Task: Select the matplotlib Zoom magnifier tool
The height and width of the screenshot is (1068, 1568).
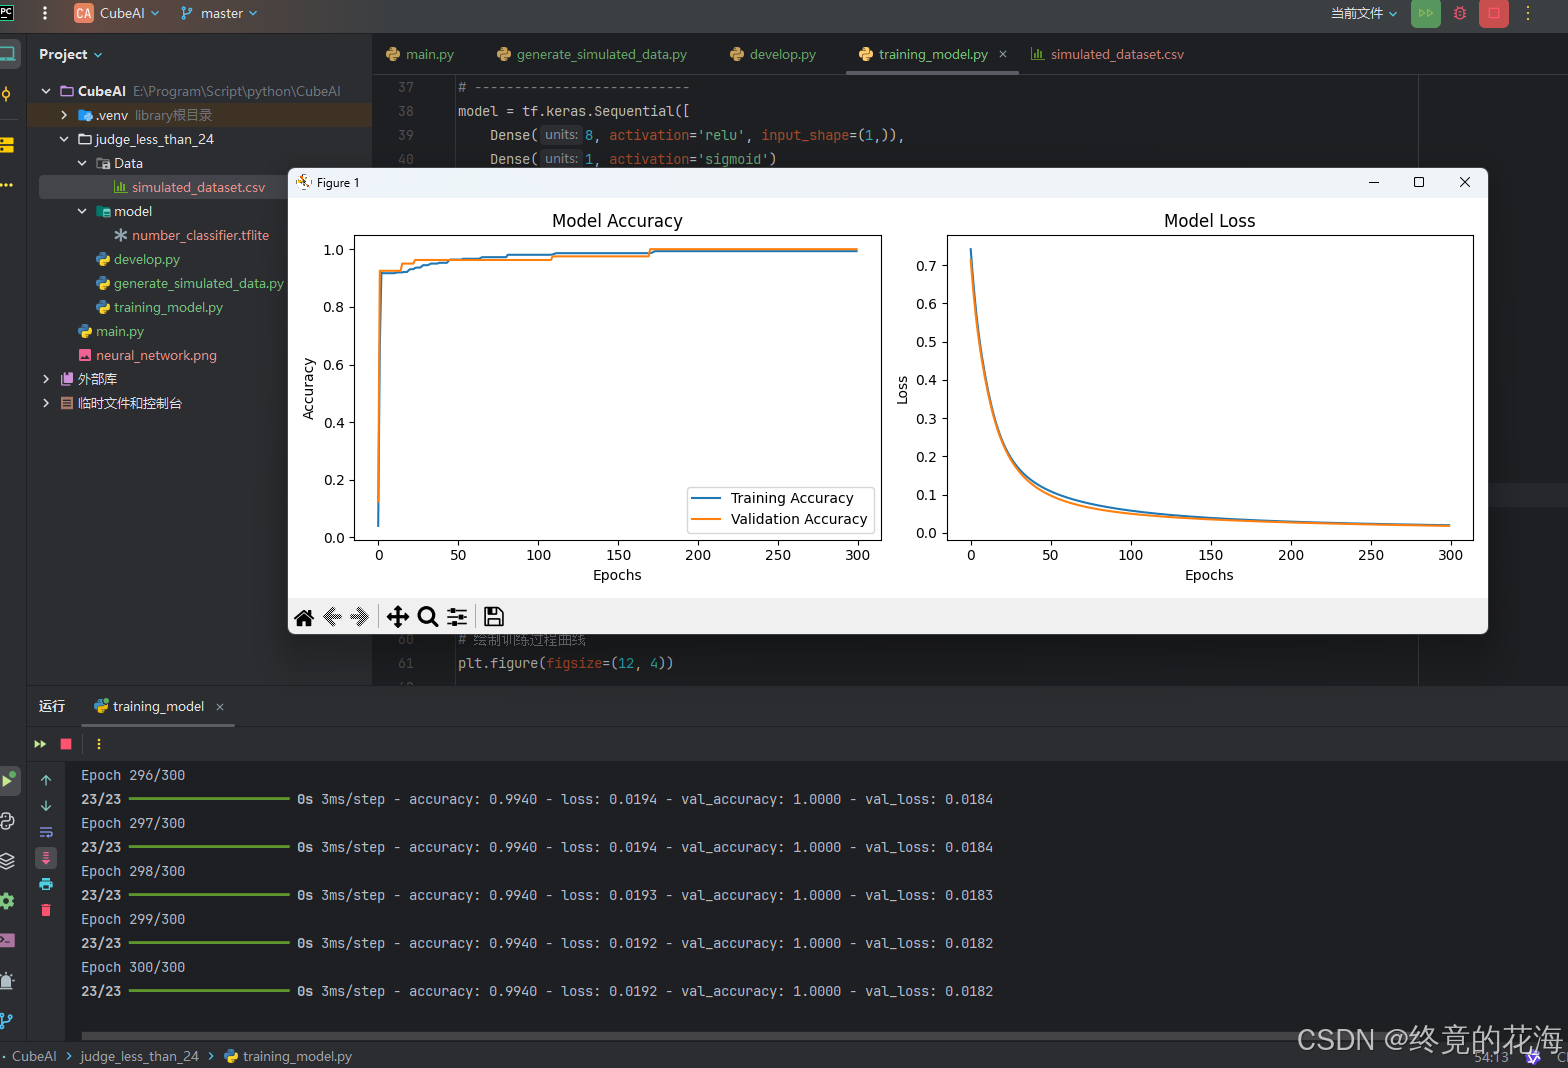Action: click(428, 617)
